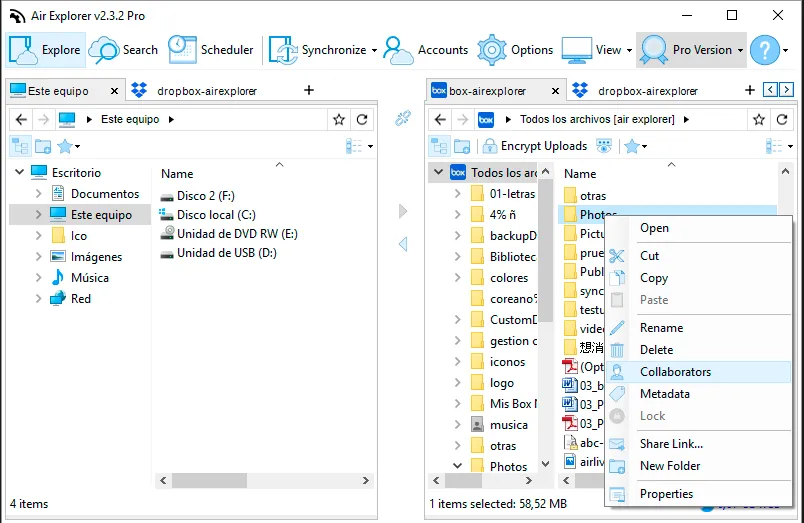This screenshot has width=804, height=523.
Task: Click Encrypt Uploads button
Action: [x=535, y=146]
